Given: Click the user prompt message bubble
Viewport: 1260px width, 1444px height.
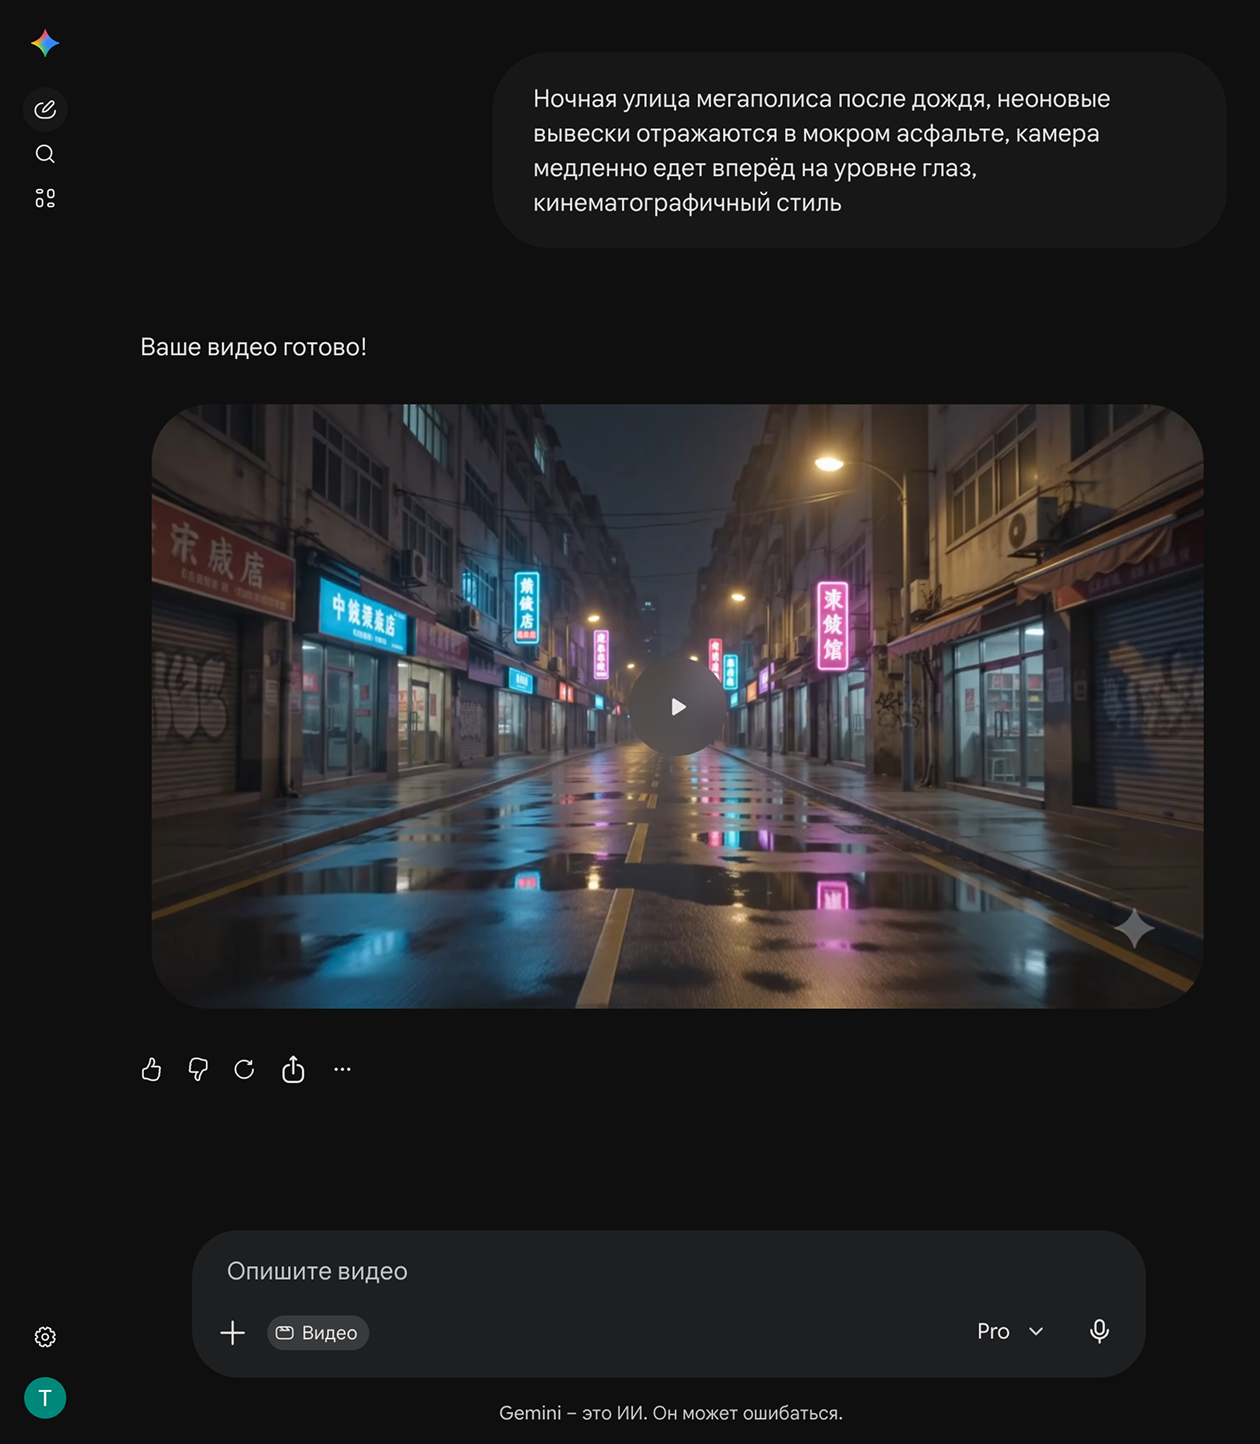Looking at the screenshot, I should point(860,150).
